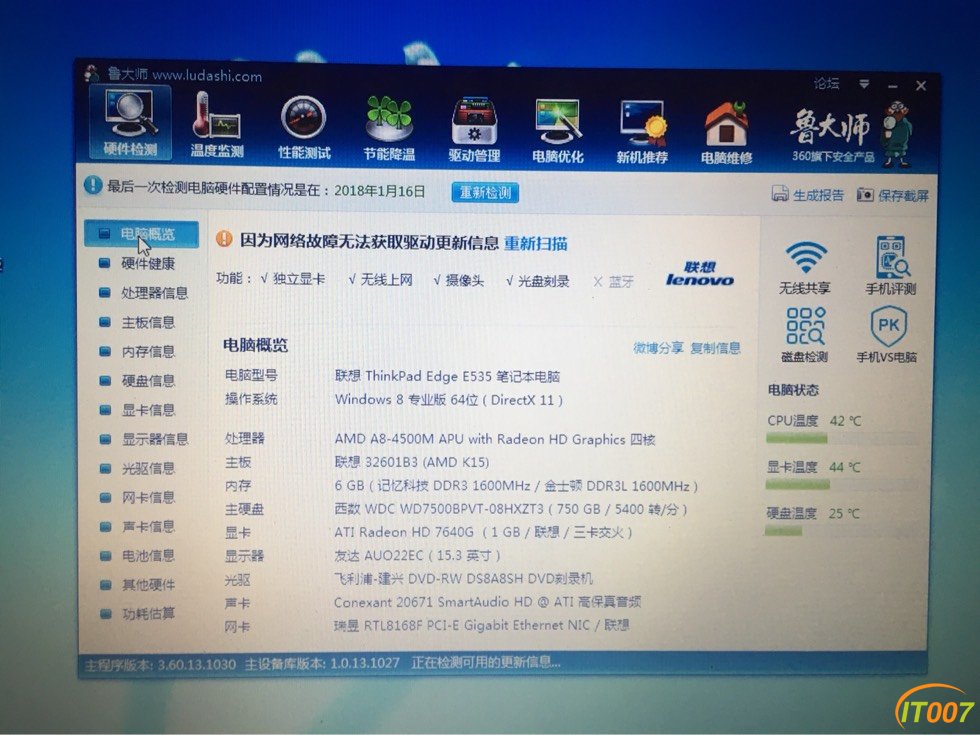Click the DVD-RW DS8A8SH drive text

pyautogui.click(x=463, y=579)
